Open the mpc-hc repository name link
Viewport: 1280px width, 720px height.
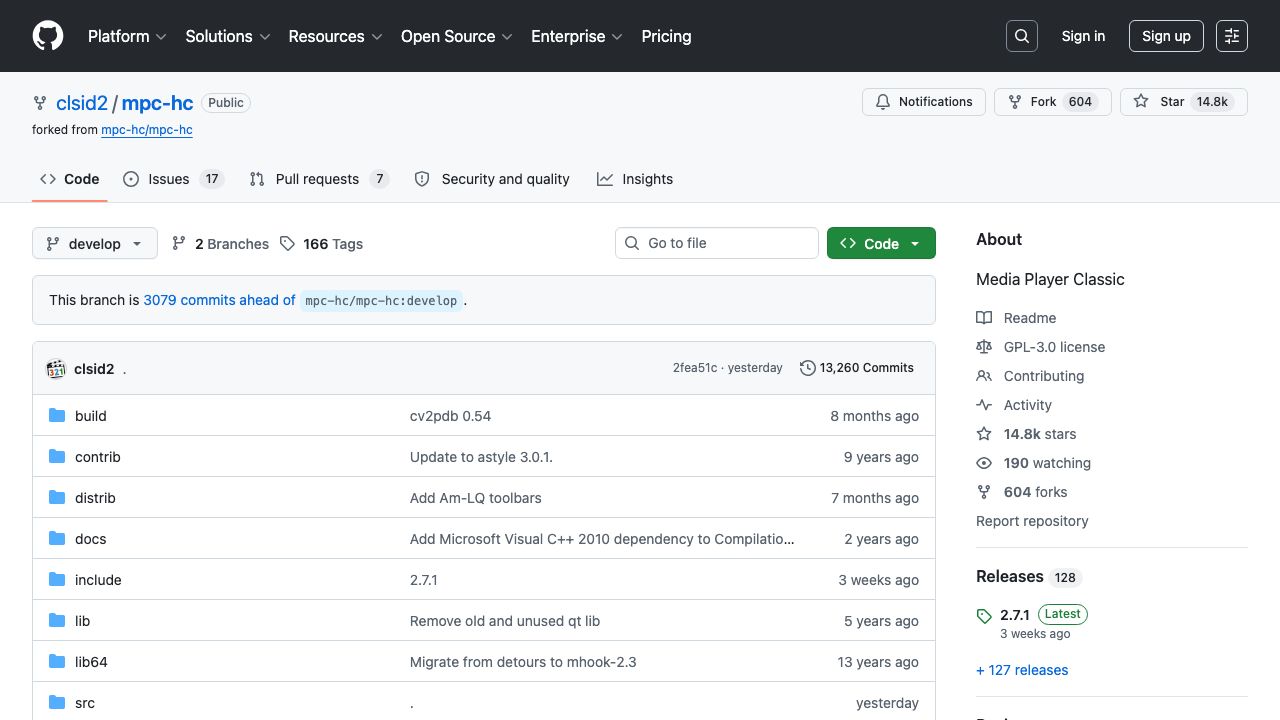click(x=158, y=103)
